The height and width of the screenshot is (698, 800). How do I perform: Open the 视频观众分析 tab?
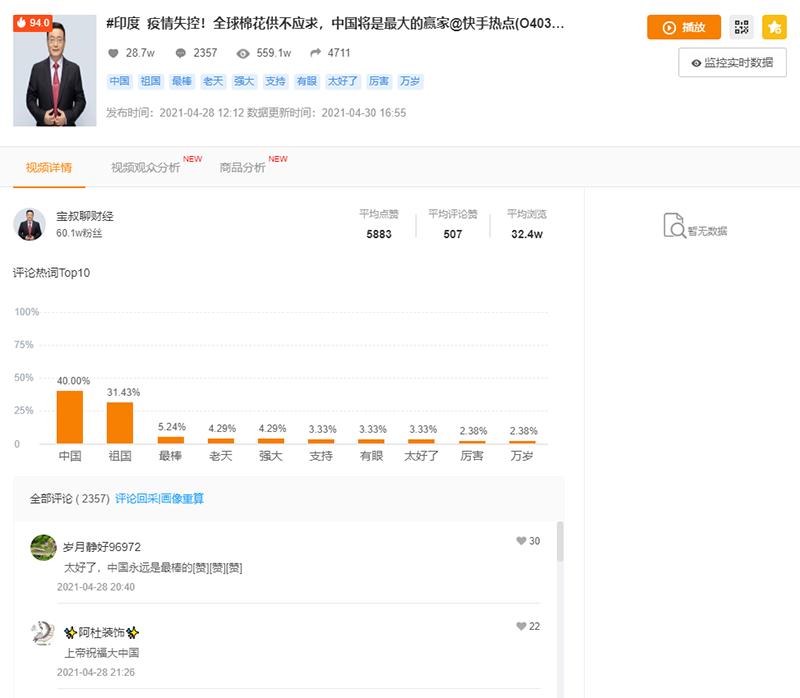pos(145,167)
